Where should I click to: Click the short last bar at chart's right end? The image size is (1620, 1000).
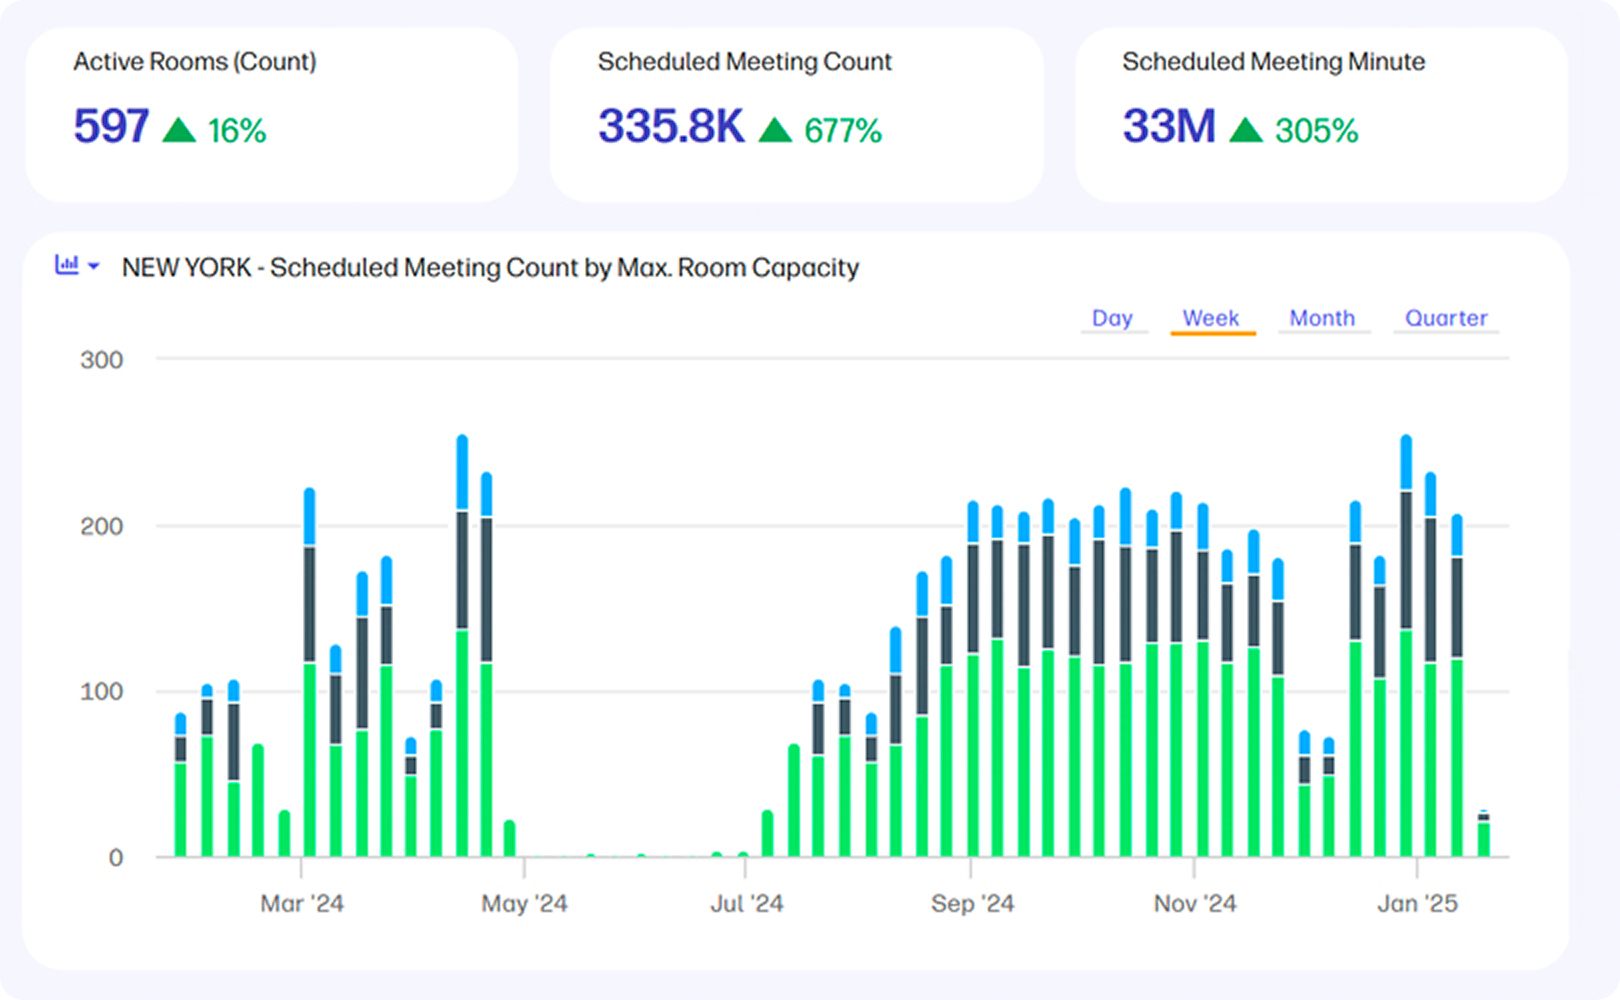1484,836
